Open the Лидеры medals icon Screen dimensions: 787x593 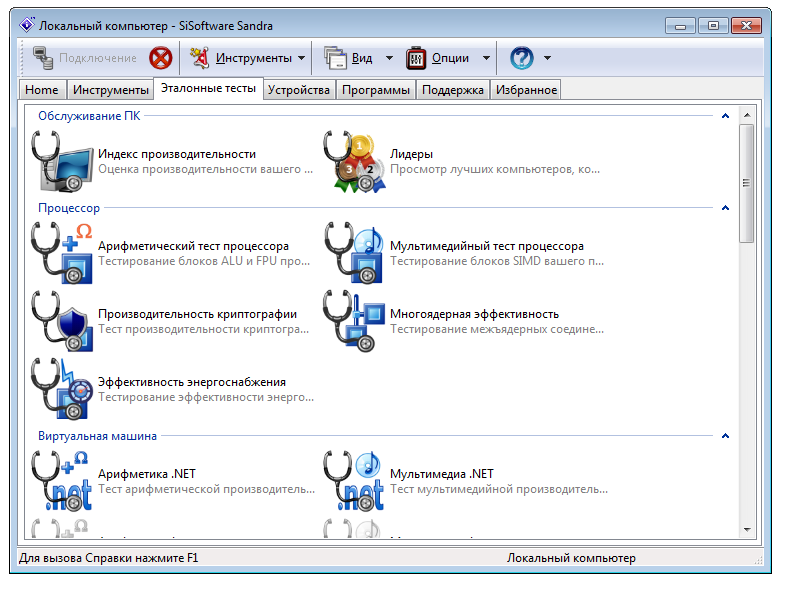point(355,161)
